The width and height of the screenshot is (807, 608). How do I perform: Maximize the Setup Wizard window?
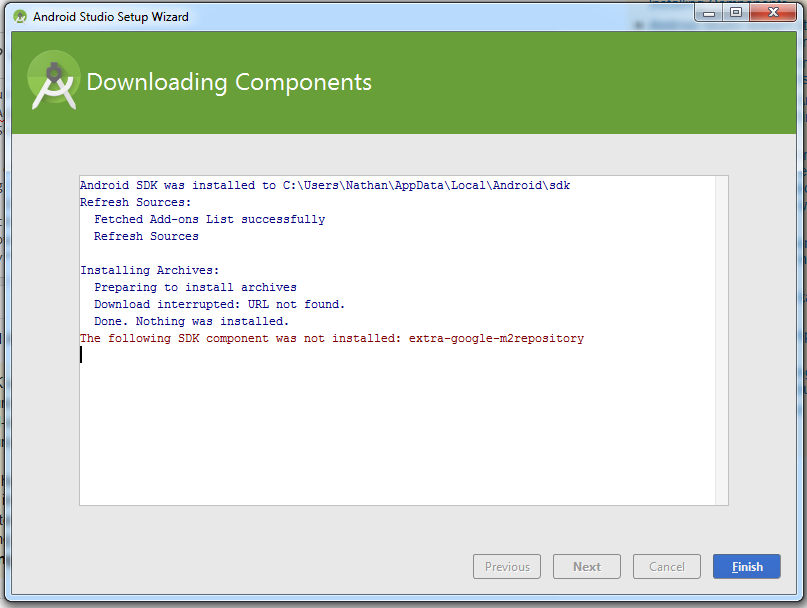736,13
